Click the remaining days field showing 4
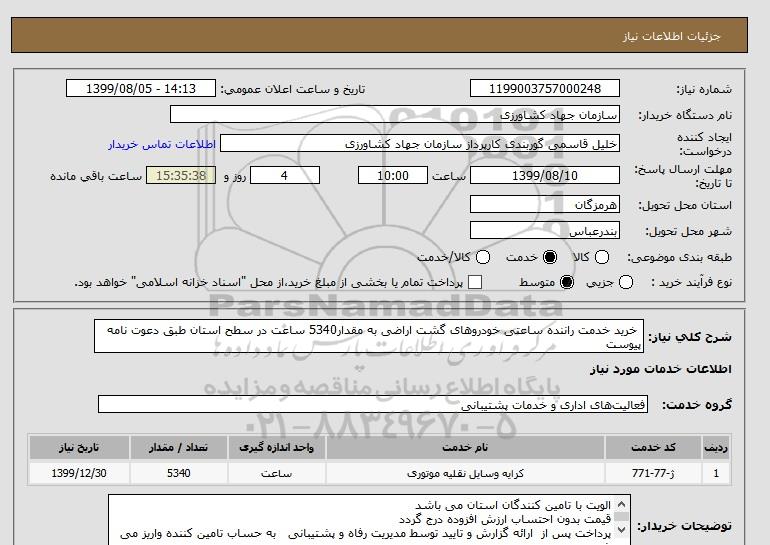This screenshot has height=545, width=770. (285, 175)
